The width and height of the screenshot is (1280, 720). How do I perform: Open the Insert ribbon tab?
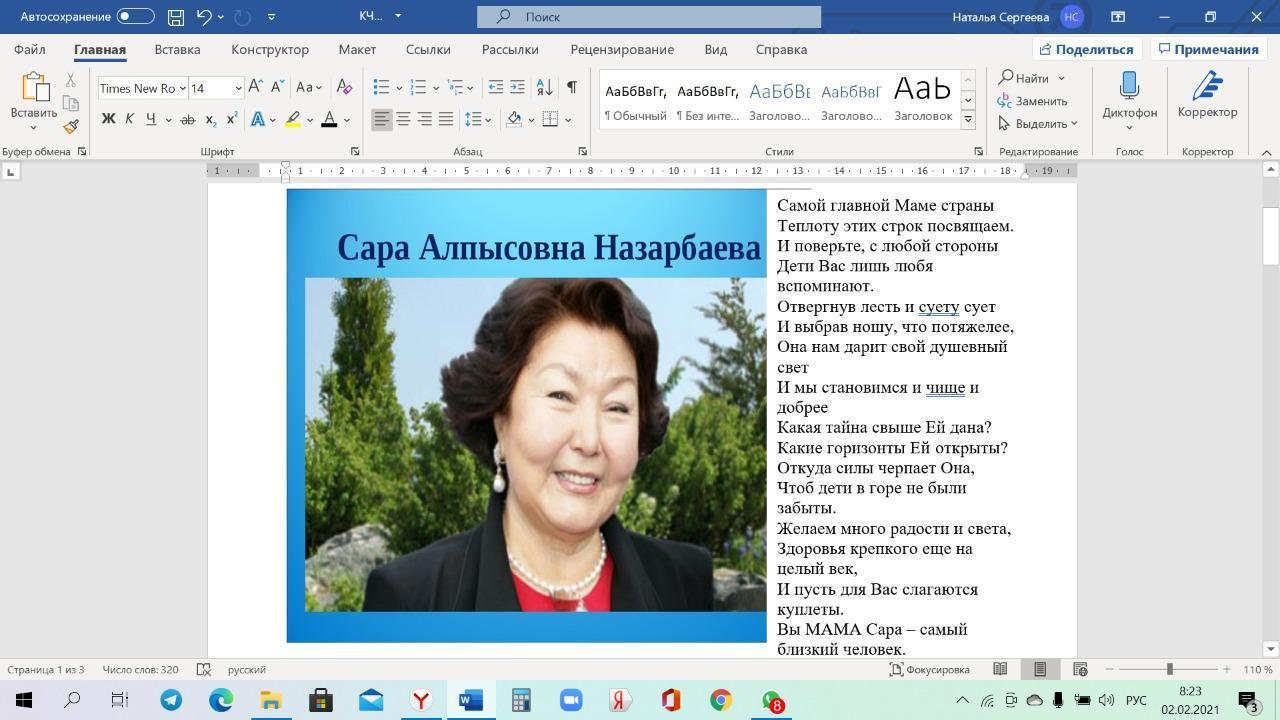coord(177,49)
